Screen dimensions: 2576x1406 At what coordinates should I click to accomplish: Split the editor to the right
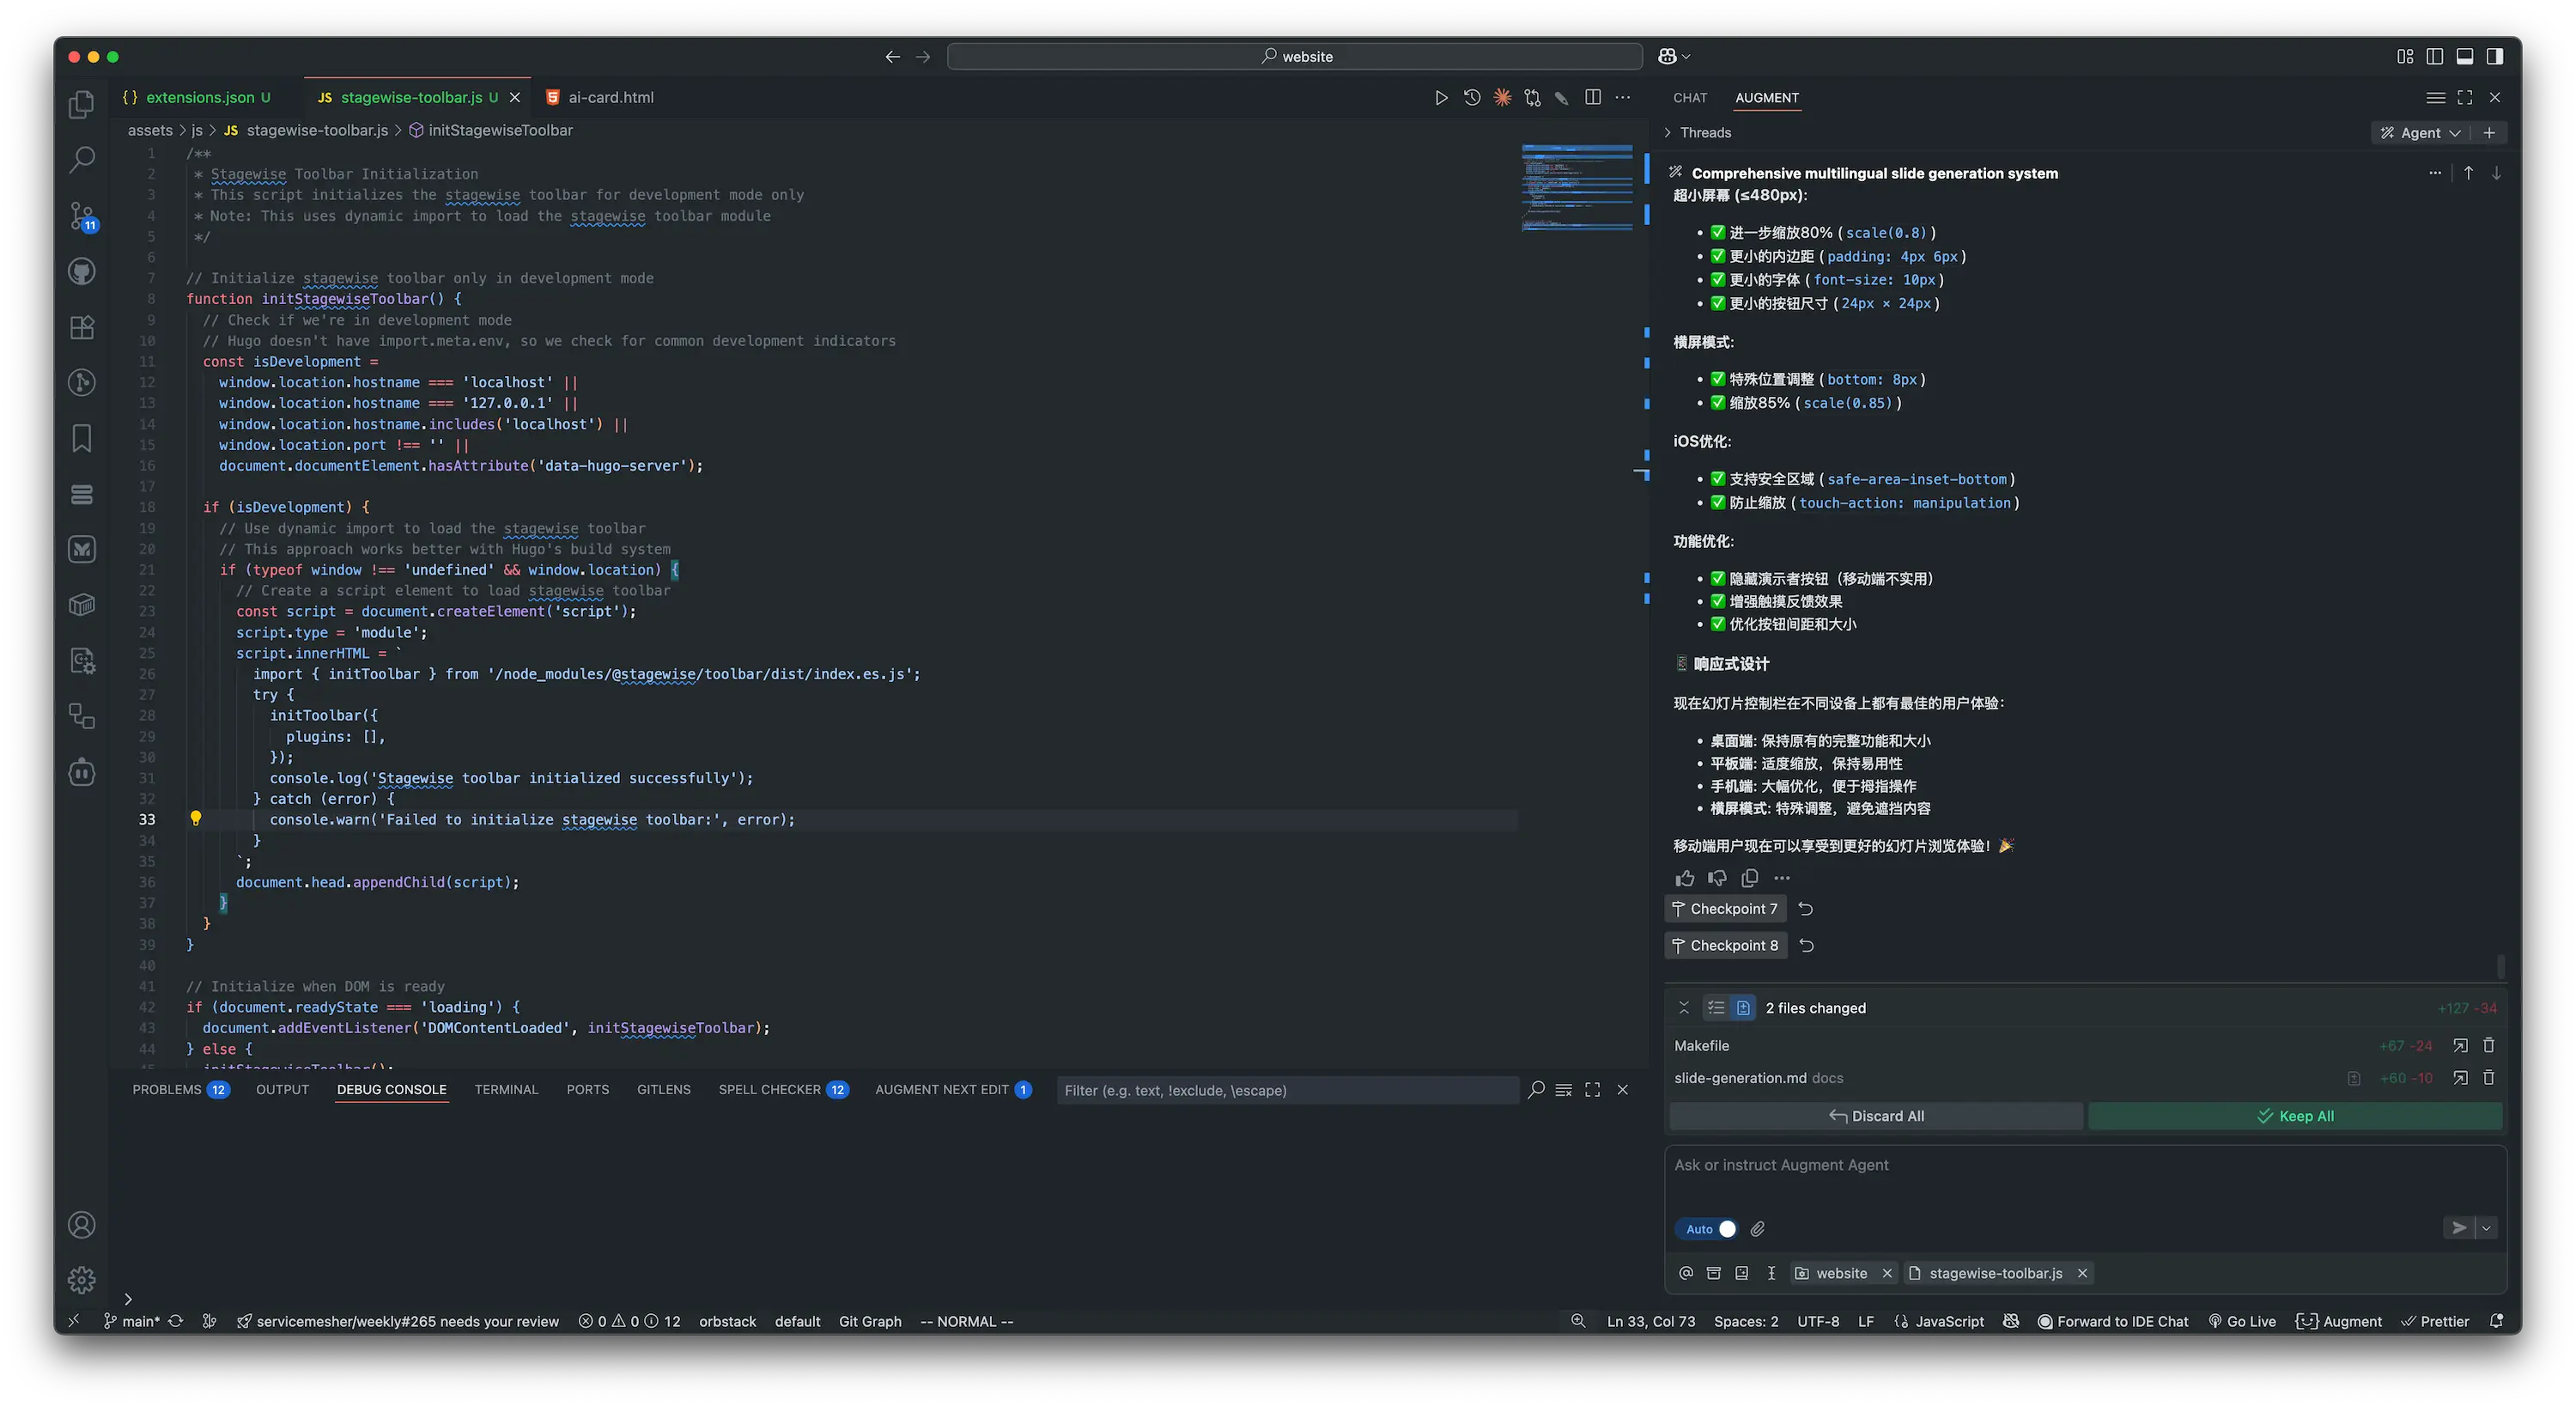[x=1593, y=97]
